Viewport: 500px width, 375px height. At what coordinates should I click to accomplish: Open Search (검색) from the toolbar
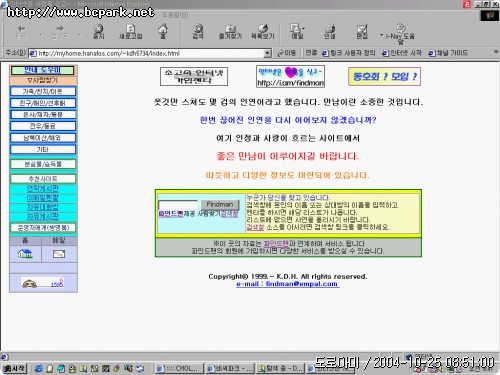pos(198,32)
